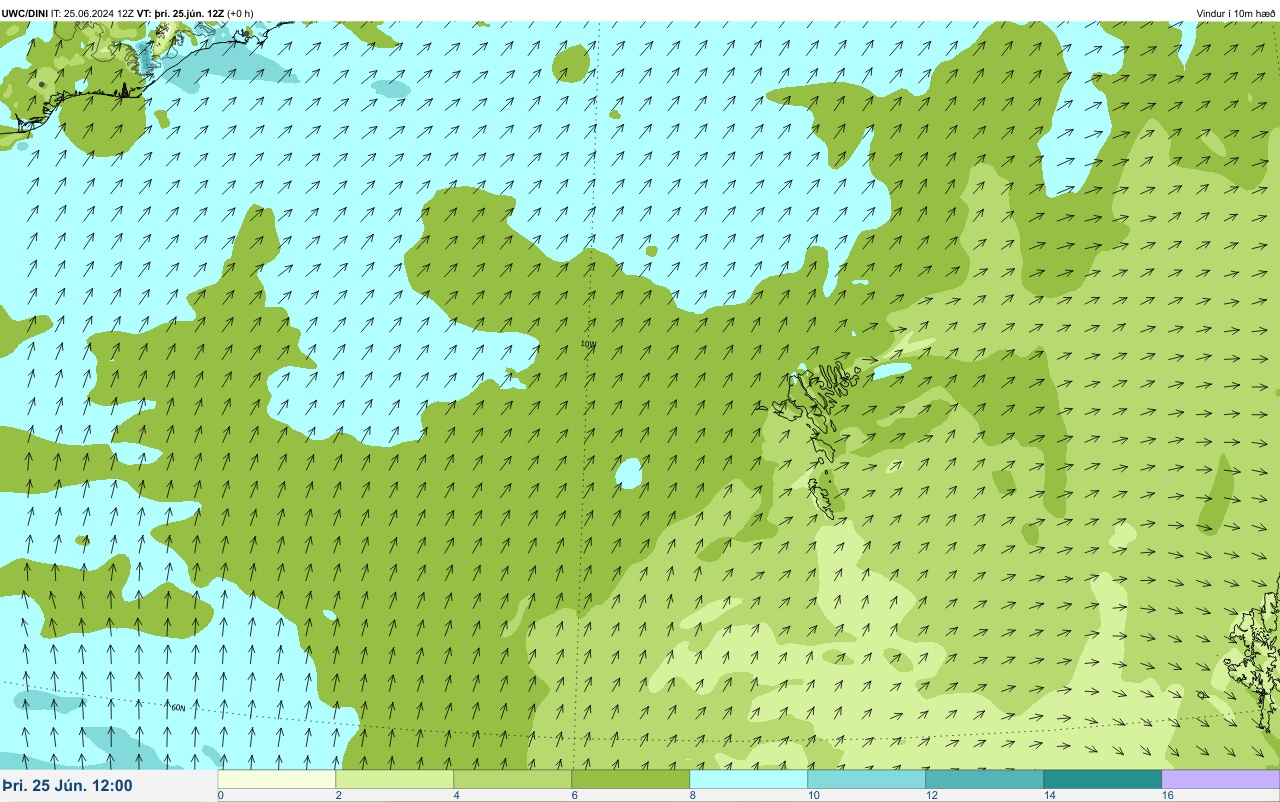Click the 2–4 m/s light lime legend swatch
Viewport: 1280px width, 802px height.
[x=395, y=779]
